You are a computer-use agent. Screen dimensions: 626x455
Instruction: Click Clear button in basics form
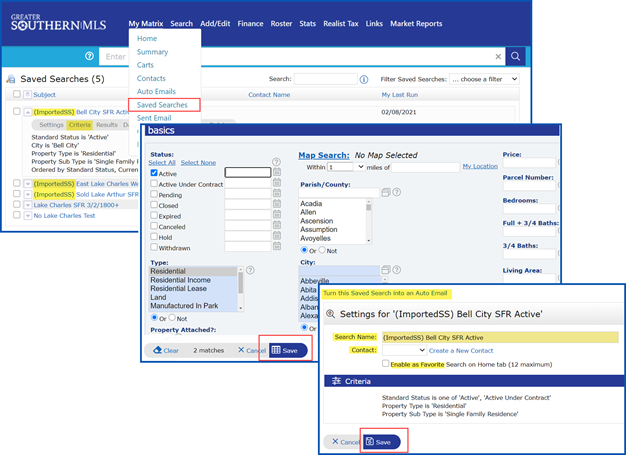click(166, 350)
